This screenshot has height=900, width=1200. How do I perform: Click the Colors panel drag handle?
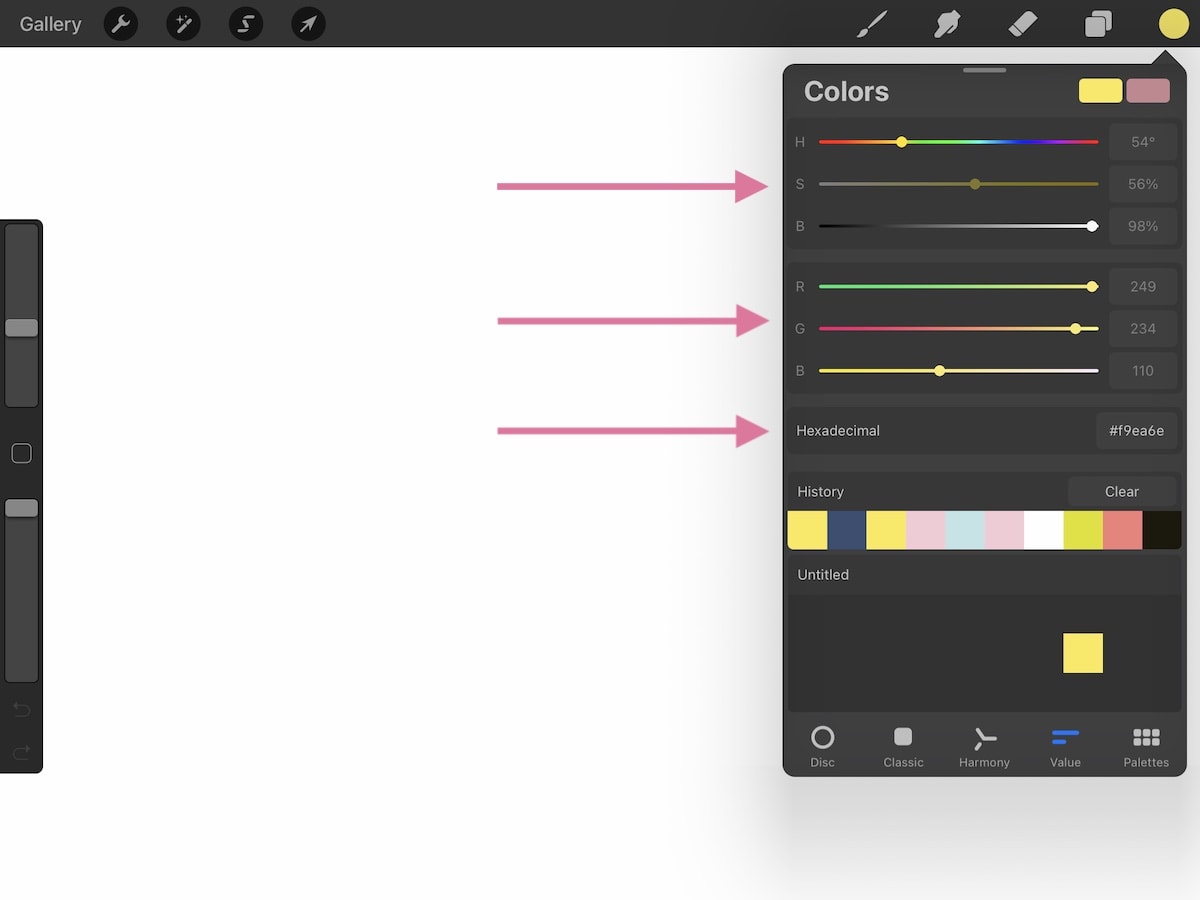pyautogui.click(x=985, y=70)
